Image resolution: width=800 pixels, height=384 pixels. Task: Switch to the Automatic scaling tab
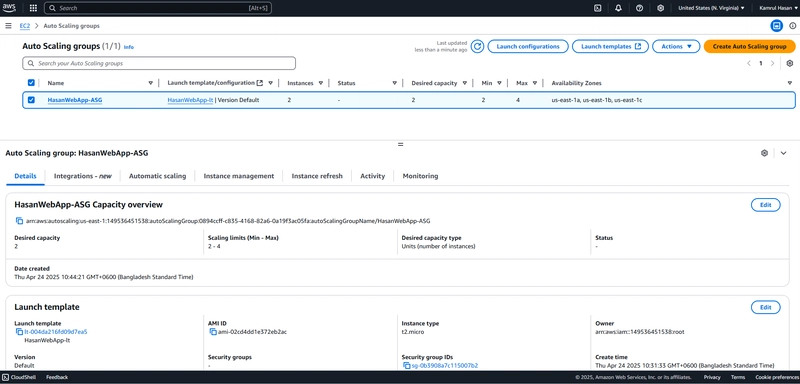coord(157,176)
